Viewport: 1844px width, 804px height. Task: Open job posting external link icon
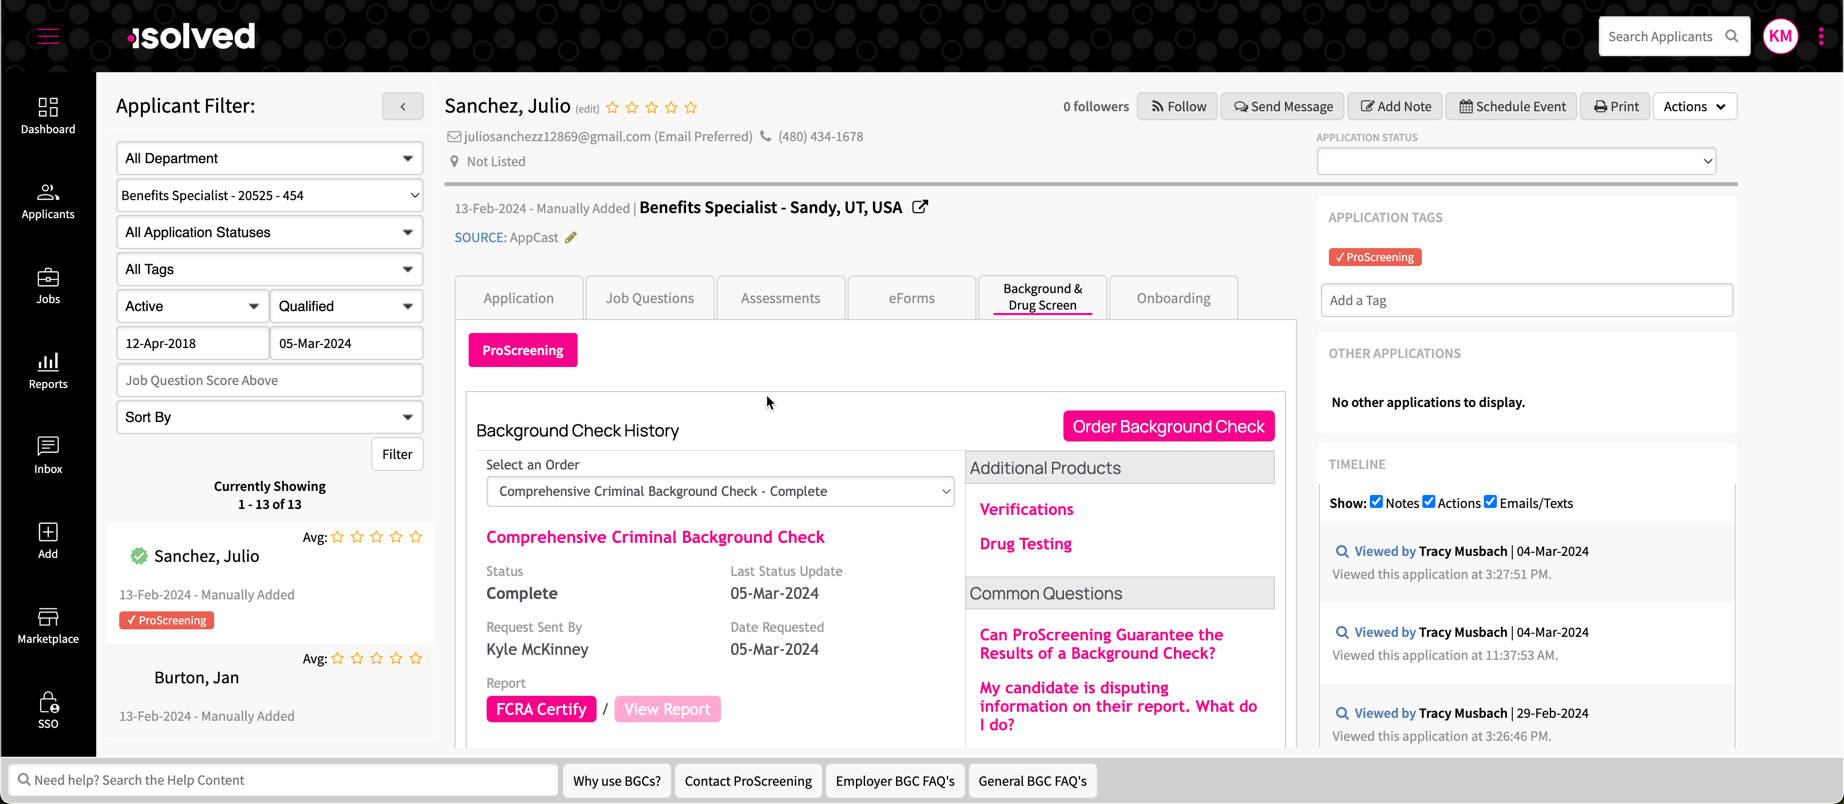tap(920, 207)
